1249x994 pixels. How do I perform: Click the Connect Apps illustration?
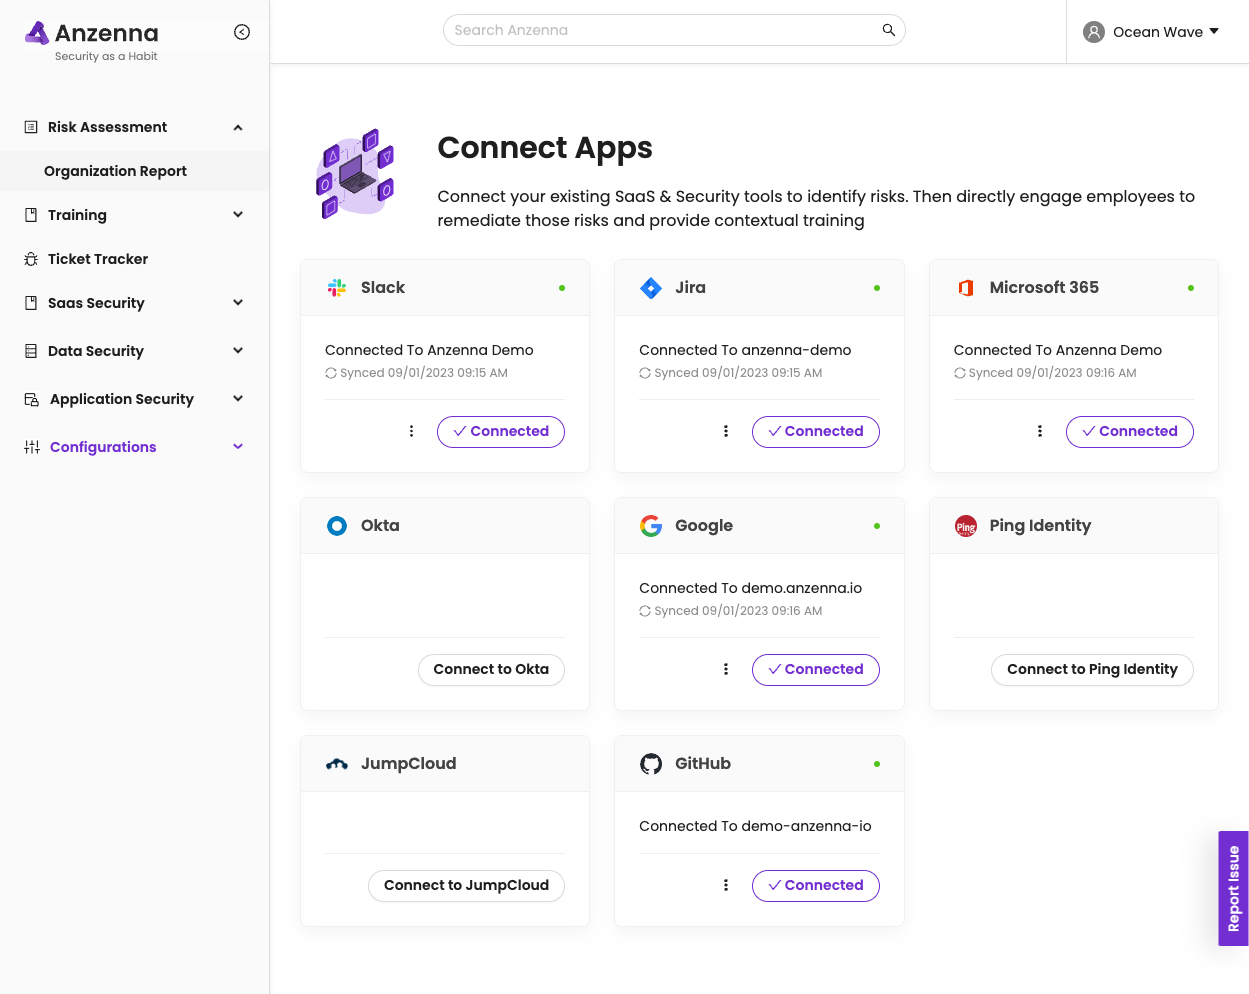coord(356,173)
